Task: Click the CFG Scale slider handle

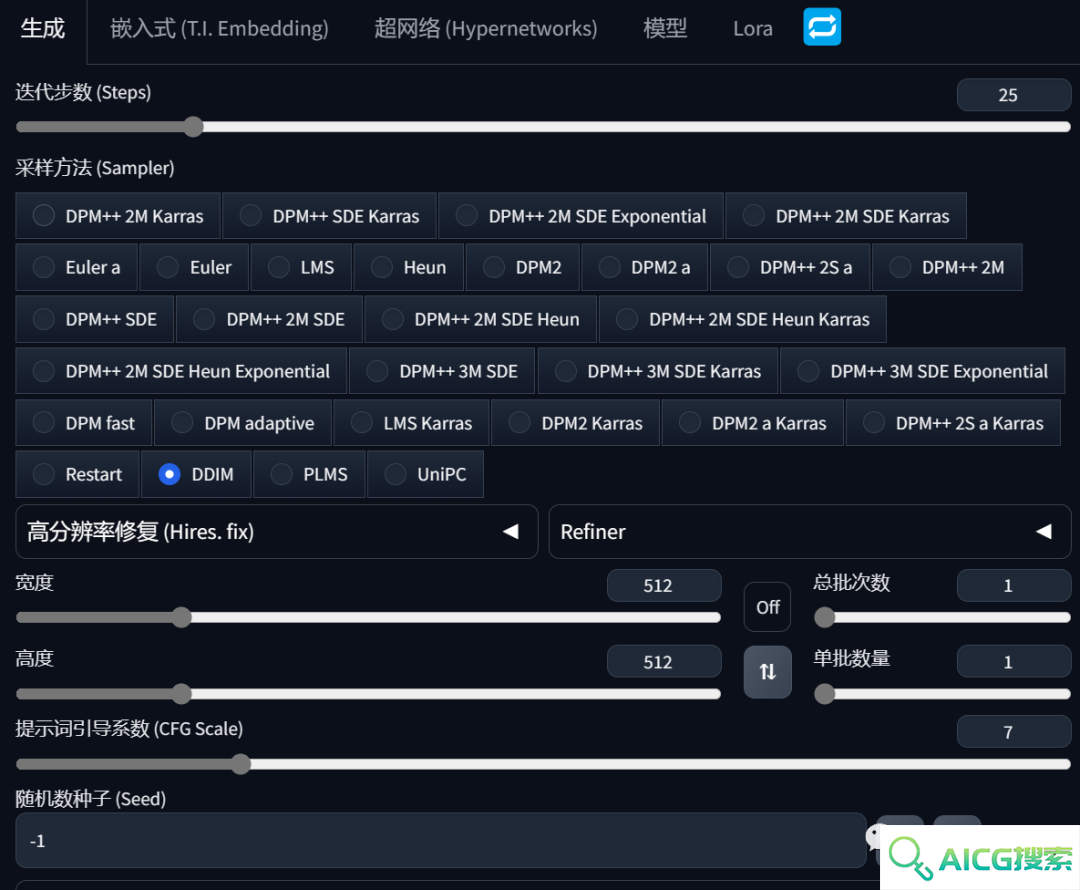Action: click(240, 764)
